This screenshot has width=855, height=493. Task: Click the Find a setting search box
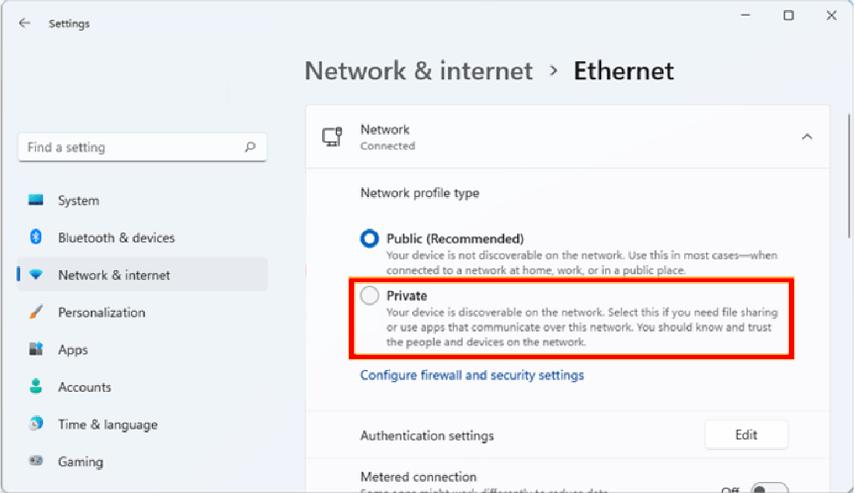click(130, 147)
